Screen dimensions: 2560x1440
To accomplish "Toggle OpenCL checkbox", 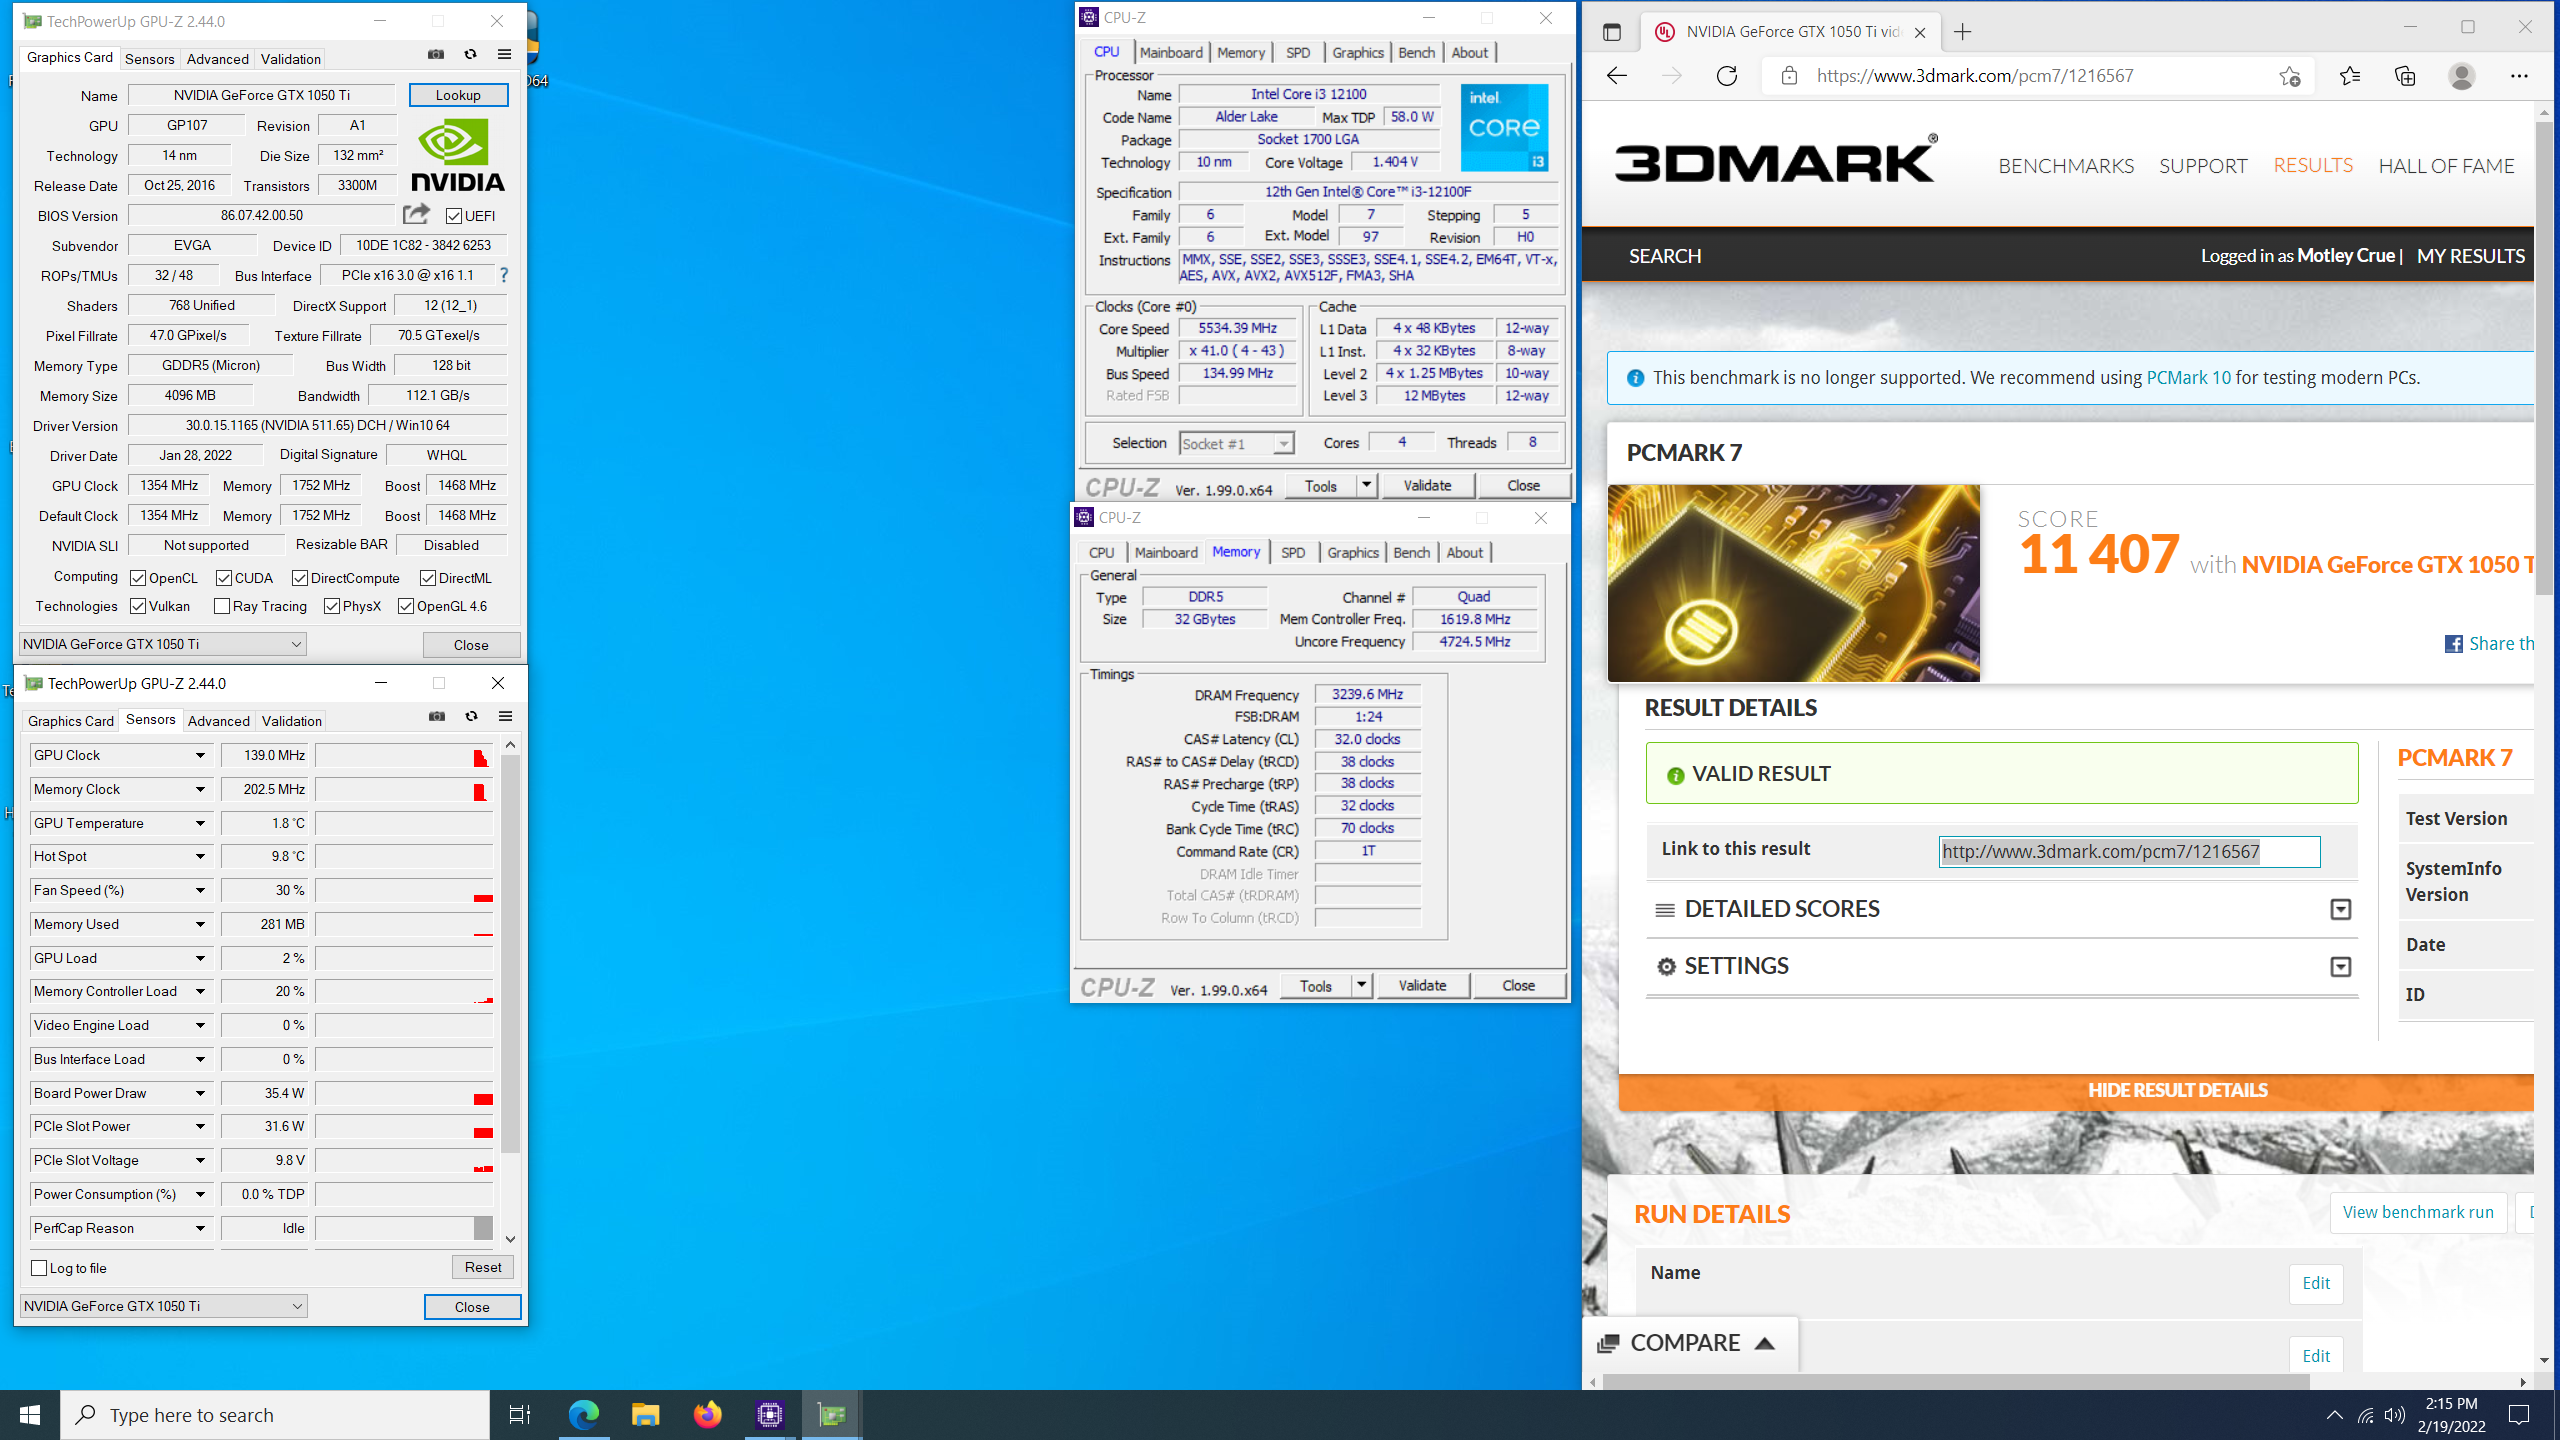I will coord(138,578).
